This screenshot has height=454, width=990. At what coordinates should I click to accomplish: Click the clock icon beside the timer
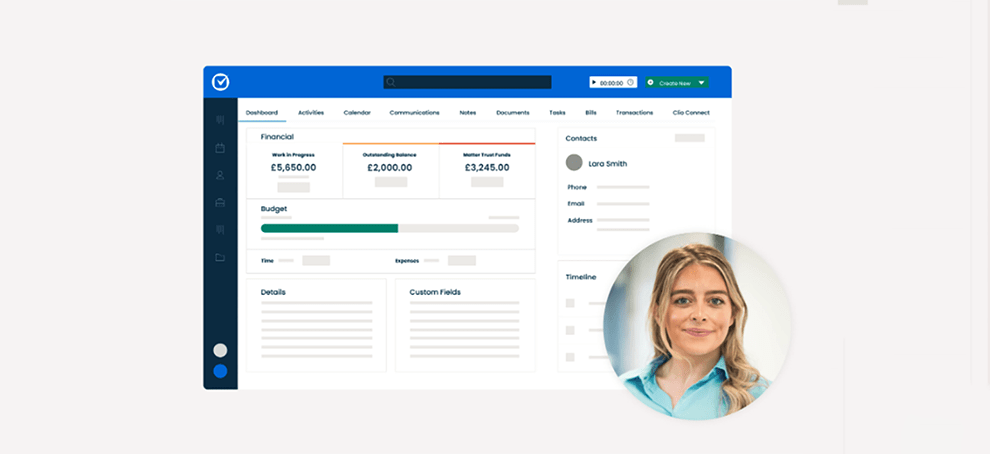click(630, 82)
